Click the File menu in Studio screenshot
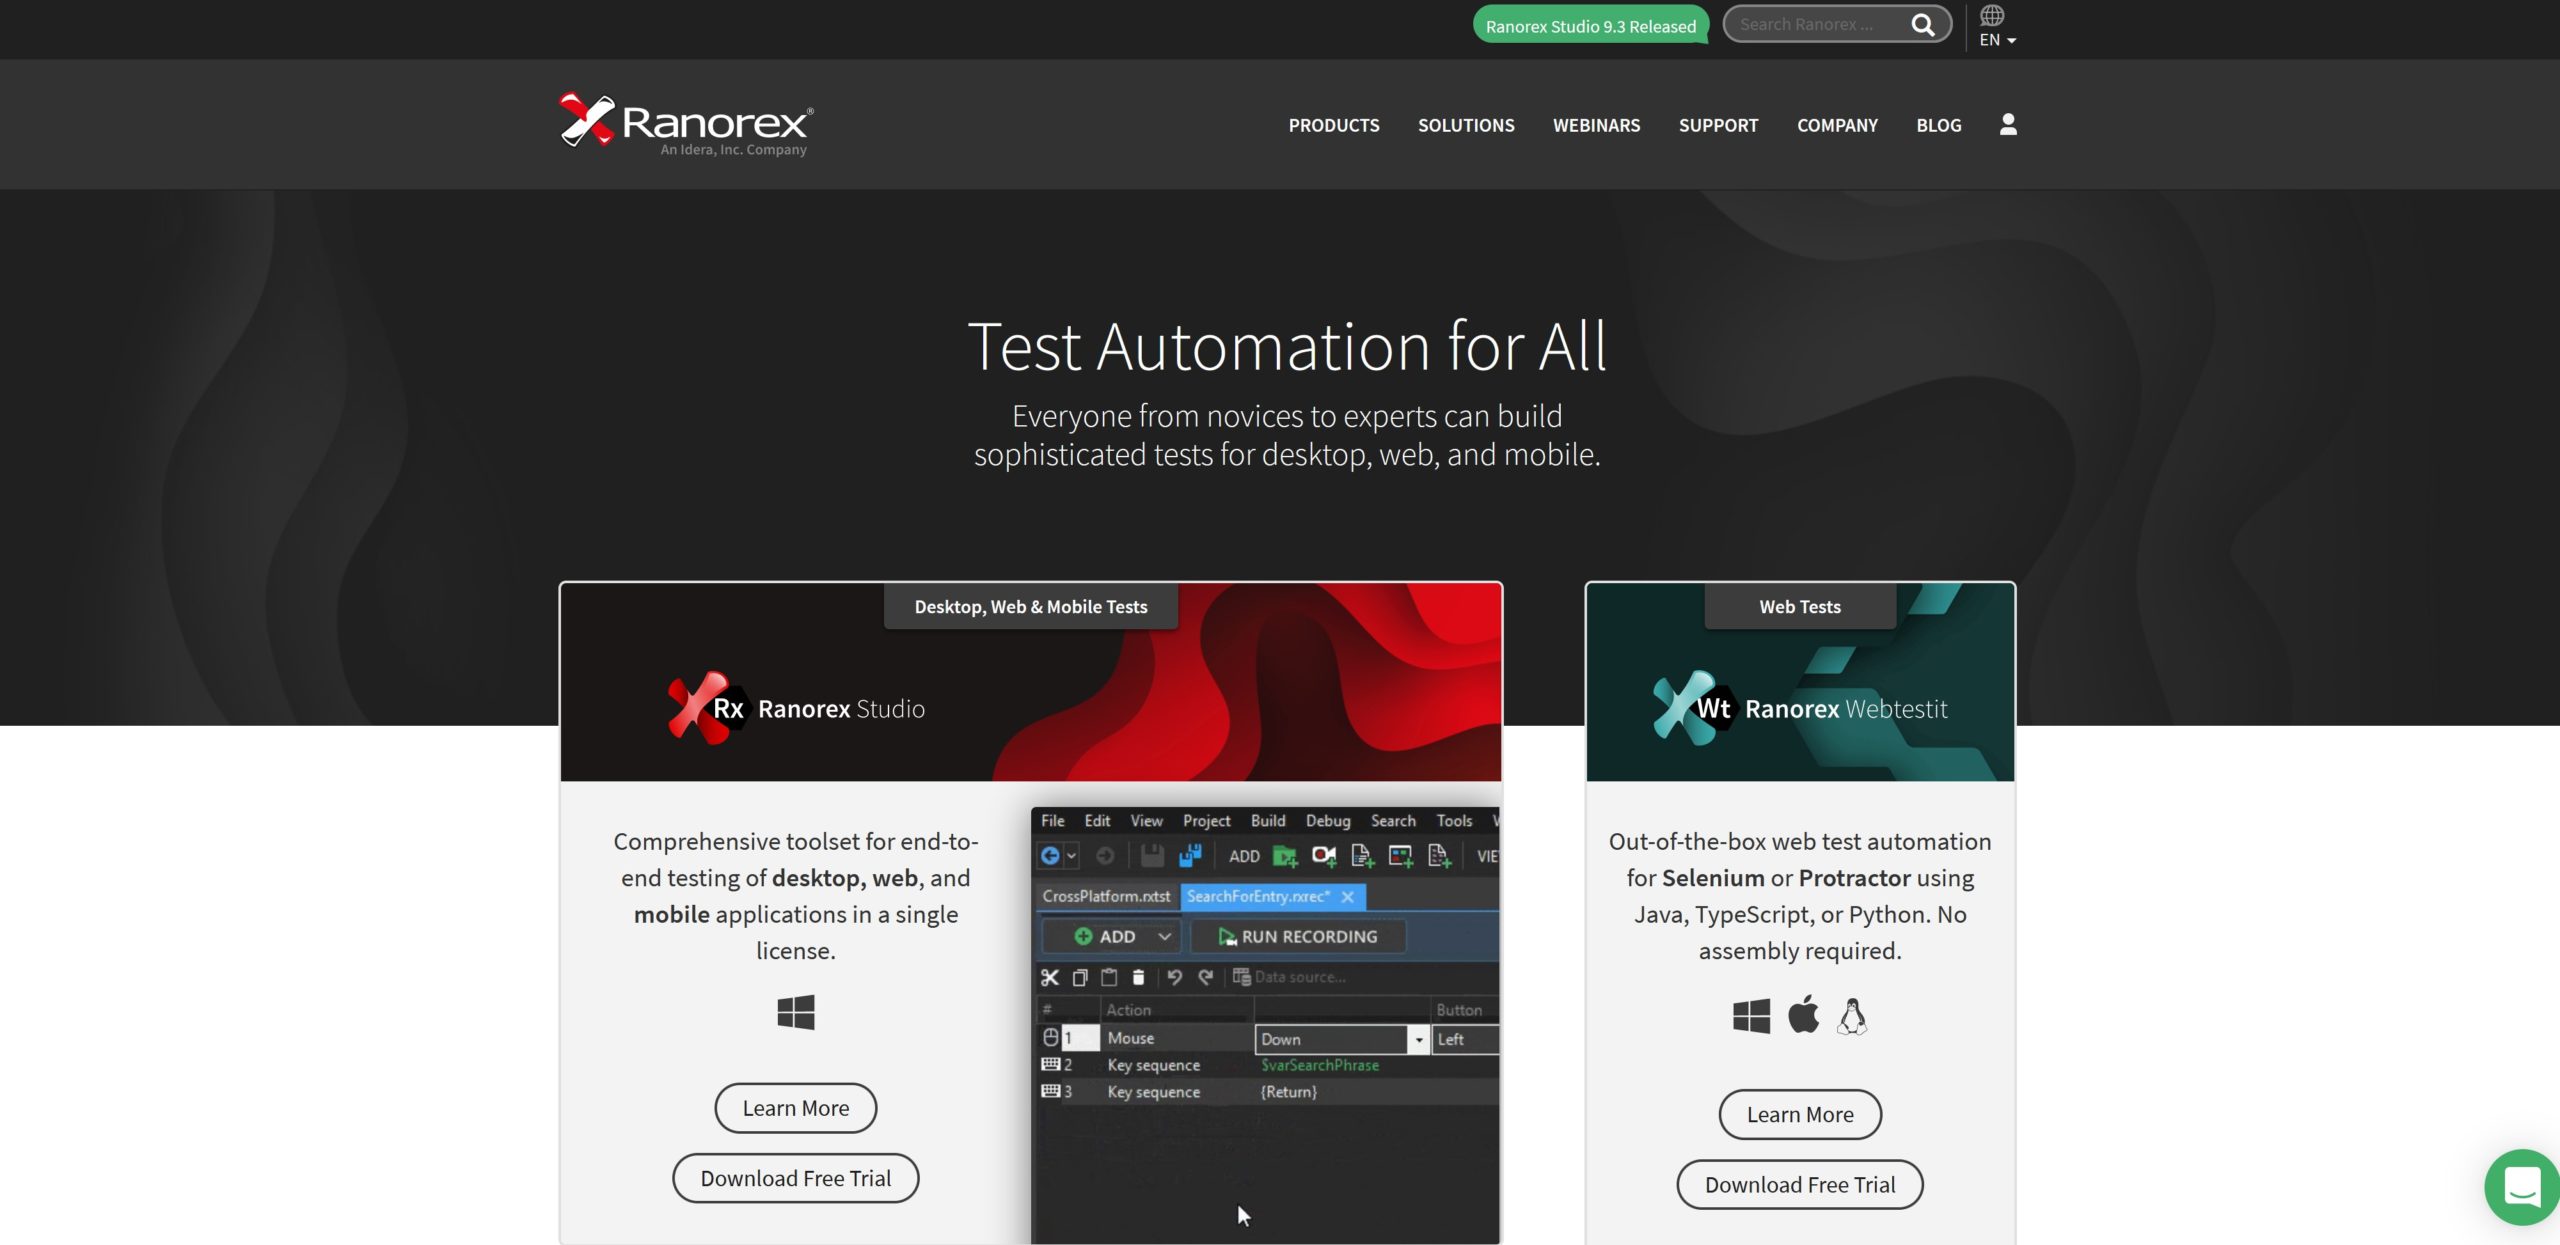The image size is (2560, 1245). [1052, 821]
